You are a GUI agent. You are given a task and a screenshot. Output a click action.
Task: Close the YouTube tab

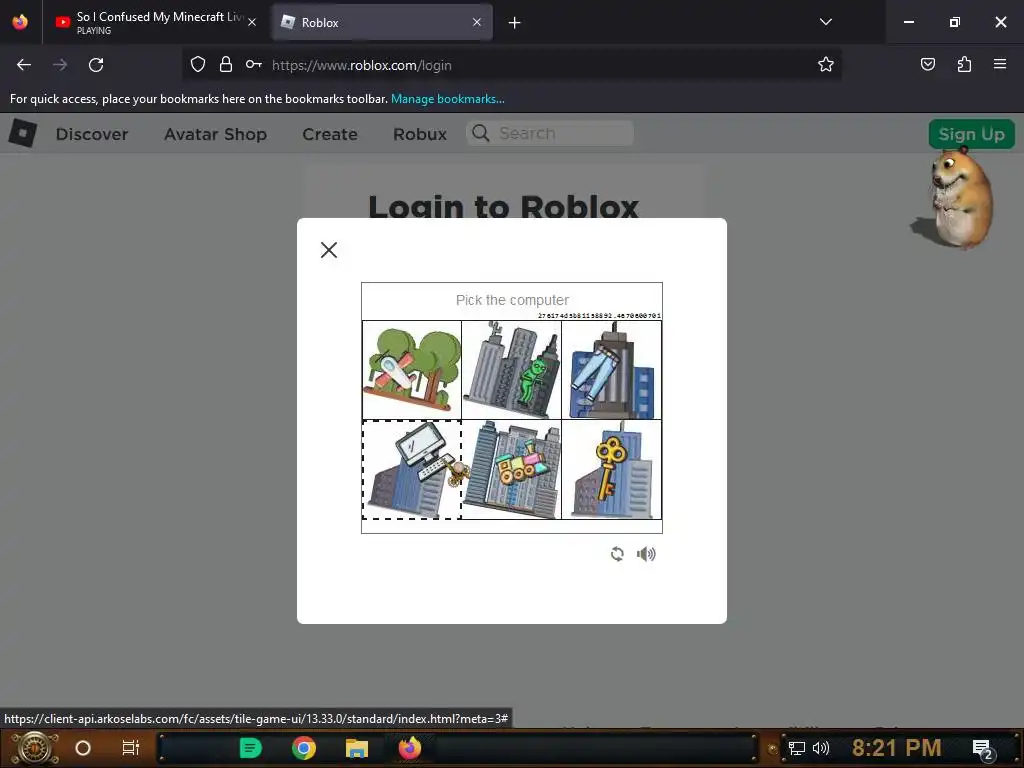pos(252,22)
